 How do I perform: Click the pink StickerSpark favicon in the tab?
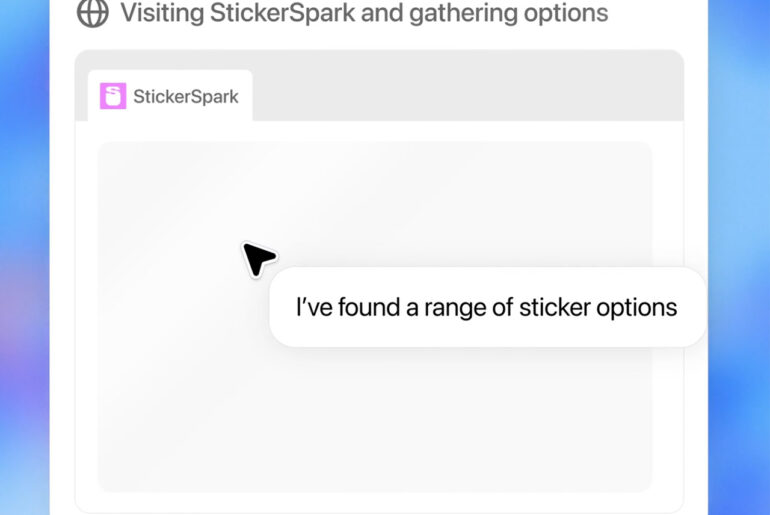[x=113, y=96]
